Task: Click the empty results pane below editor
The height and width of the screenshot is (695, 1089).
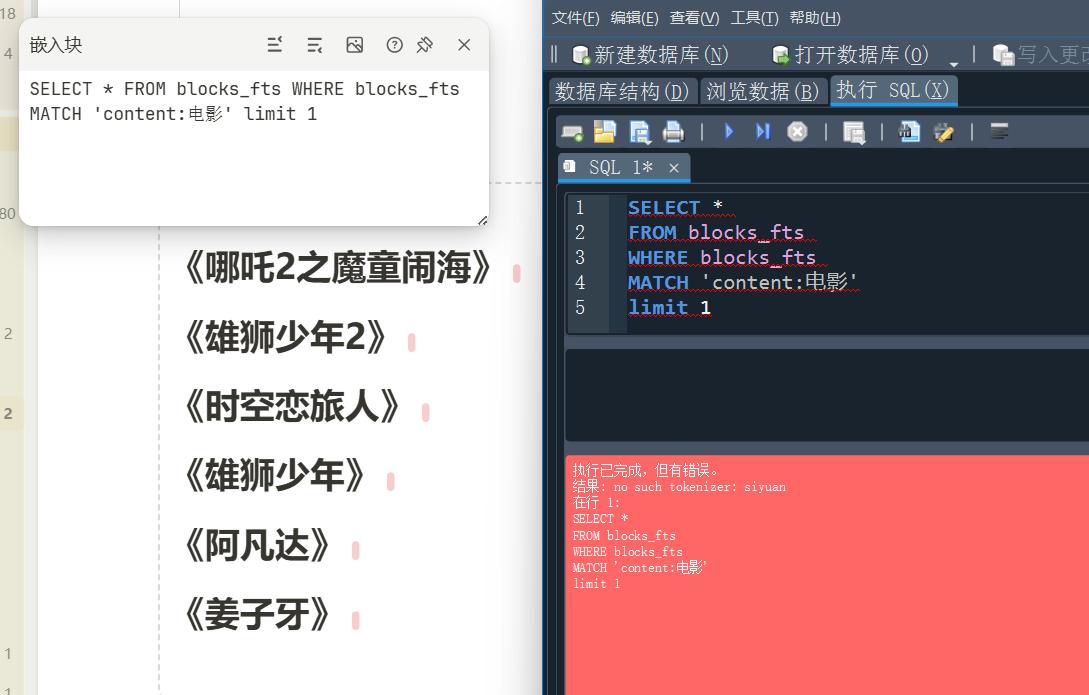Action: 826,394
